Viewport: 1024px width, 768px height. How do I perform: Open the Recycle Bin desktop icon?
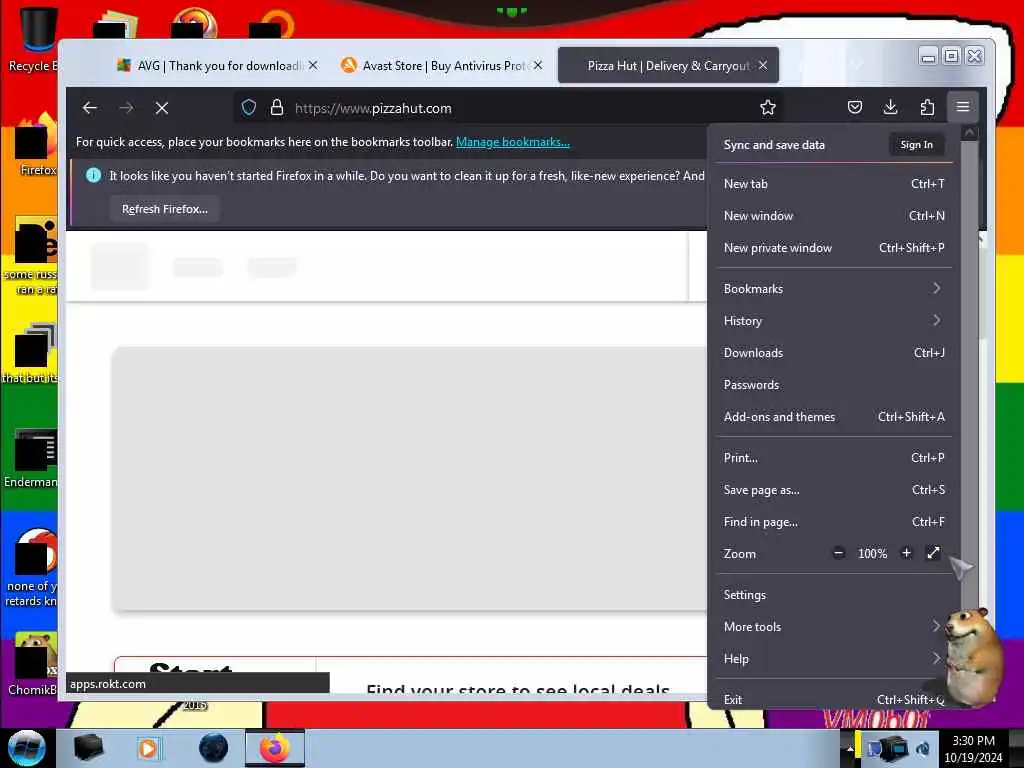click(33, 39)
